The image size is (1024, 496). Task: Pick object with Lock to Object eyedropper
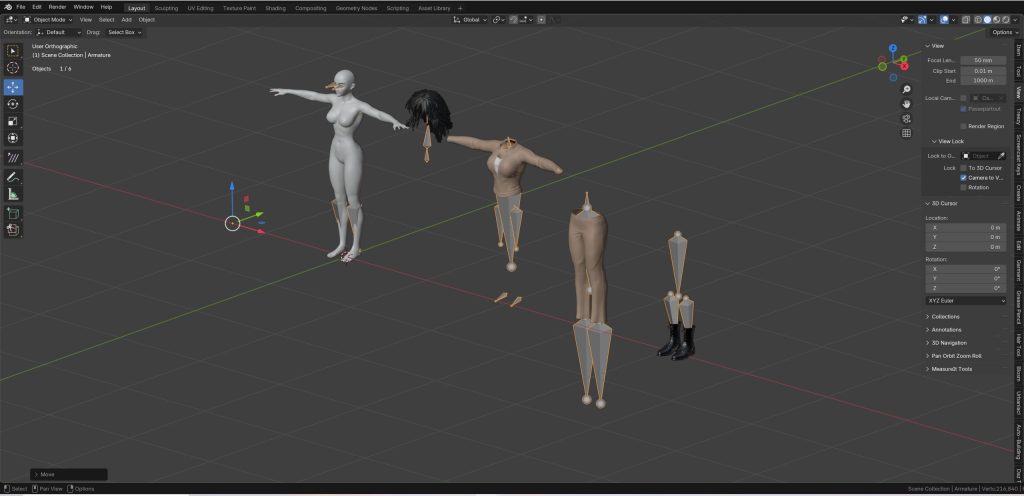(x=1000, y=156)
